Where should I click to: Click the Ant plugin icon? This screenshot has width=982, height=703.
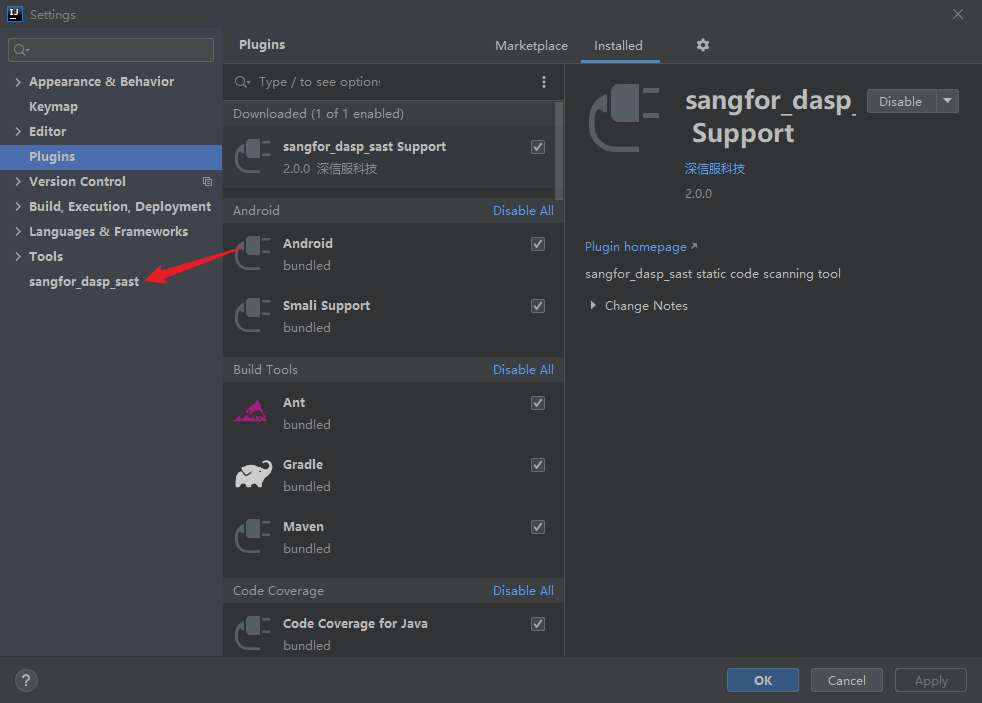pyautogui.click(x=251, y=412)
